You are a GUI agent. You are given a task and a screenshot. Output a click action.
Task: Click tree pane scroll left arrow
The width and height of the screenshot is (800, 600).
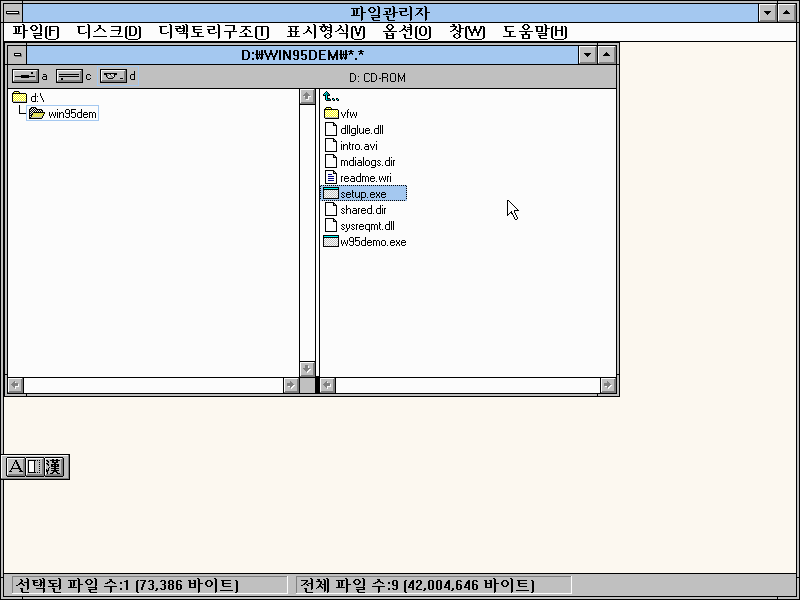(15, 385)
